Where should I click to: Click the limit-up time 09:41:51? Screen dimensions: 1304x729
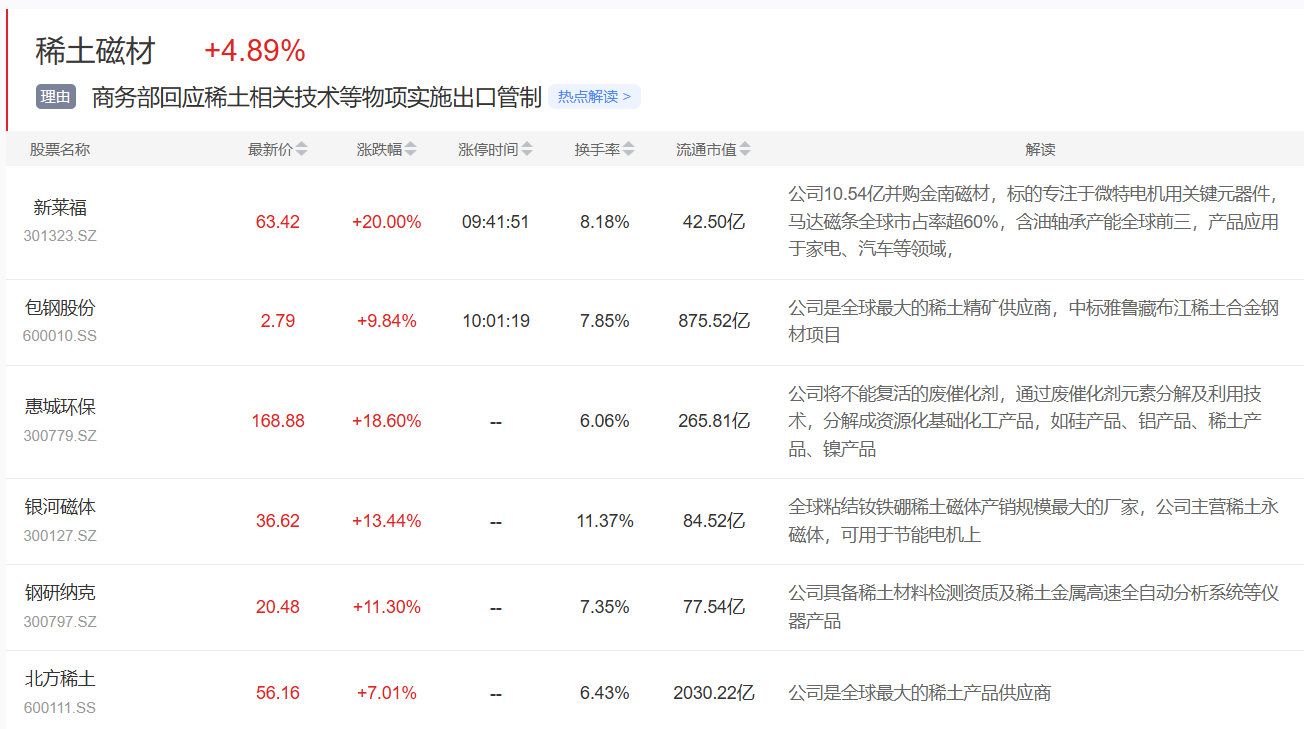click(496, 222)
